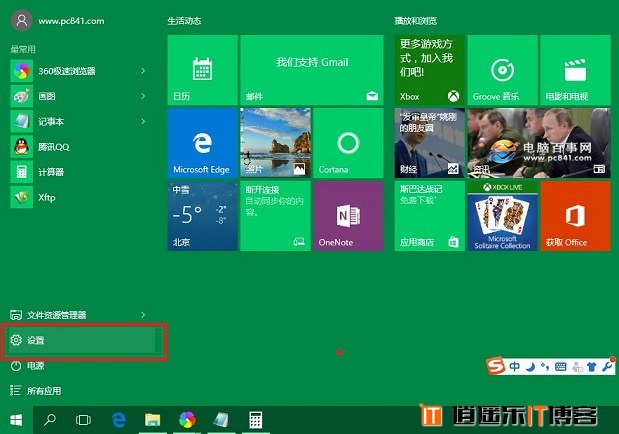The image size is (619, 434).
Task: Open the Cortana tile
Action: (x=348, y=143)
